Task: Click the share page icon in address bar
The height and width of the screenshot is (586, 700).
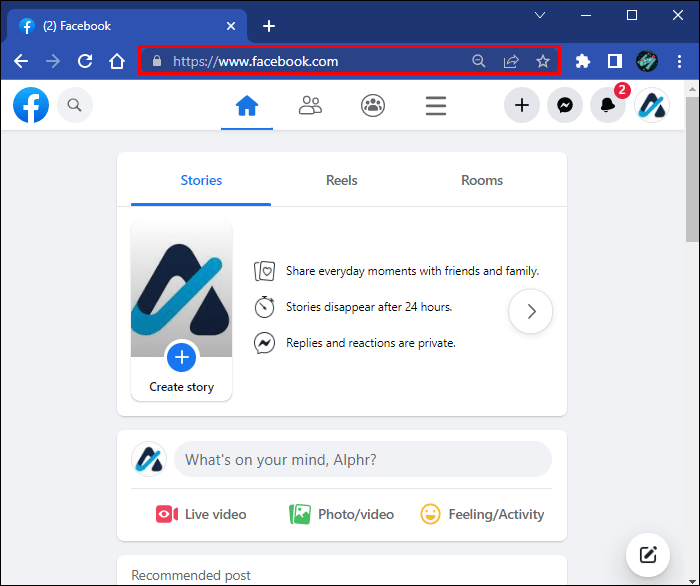Action: click(511, 61)
